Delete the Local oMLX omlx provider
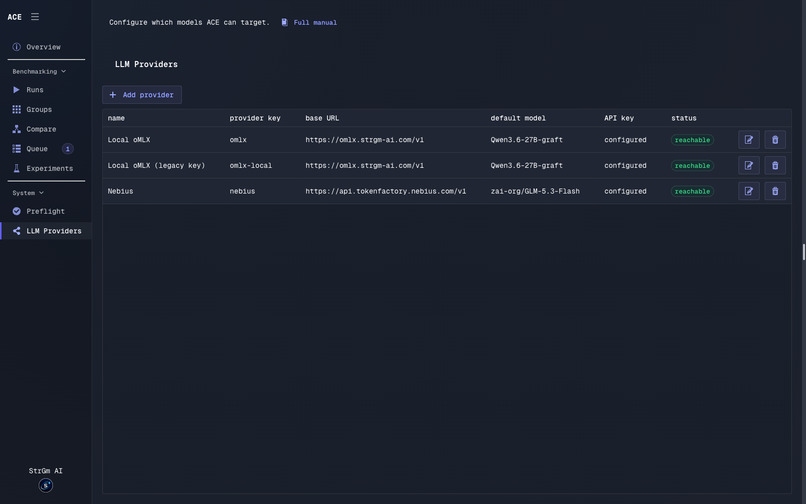 tap(775, 139)
